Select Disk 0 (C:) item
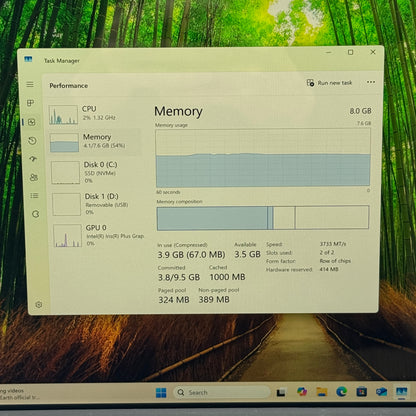Screen dimensions: 416x416 (x=96, y=172)
